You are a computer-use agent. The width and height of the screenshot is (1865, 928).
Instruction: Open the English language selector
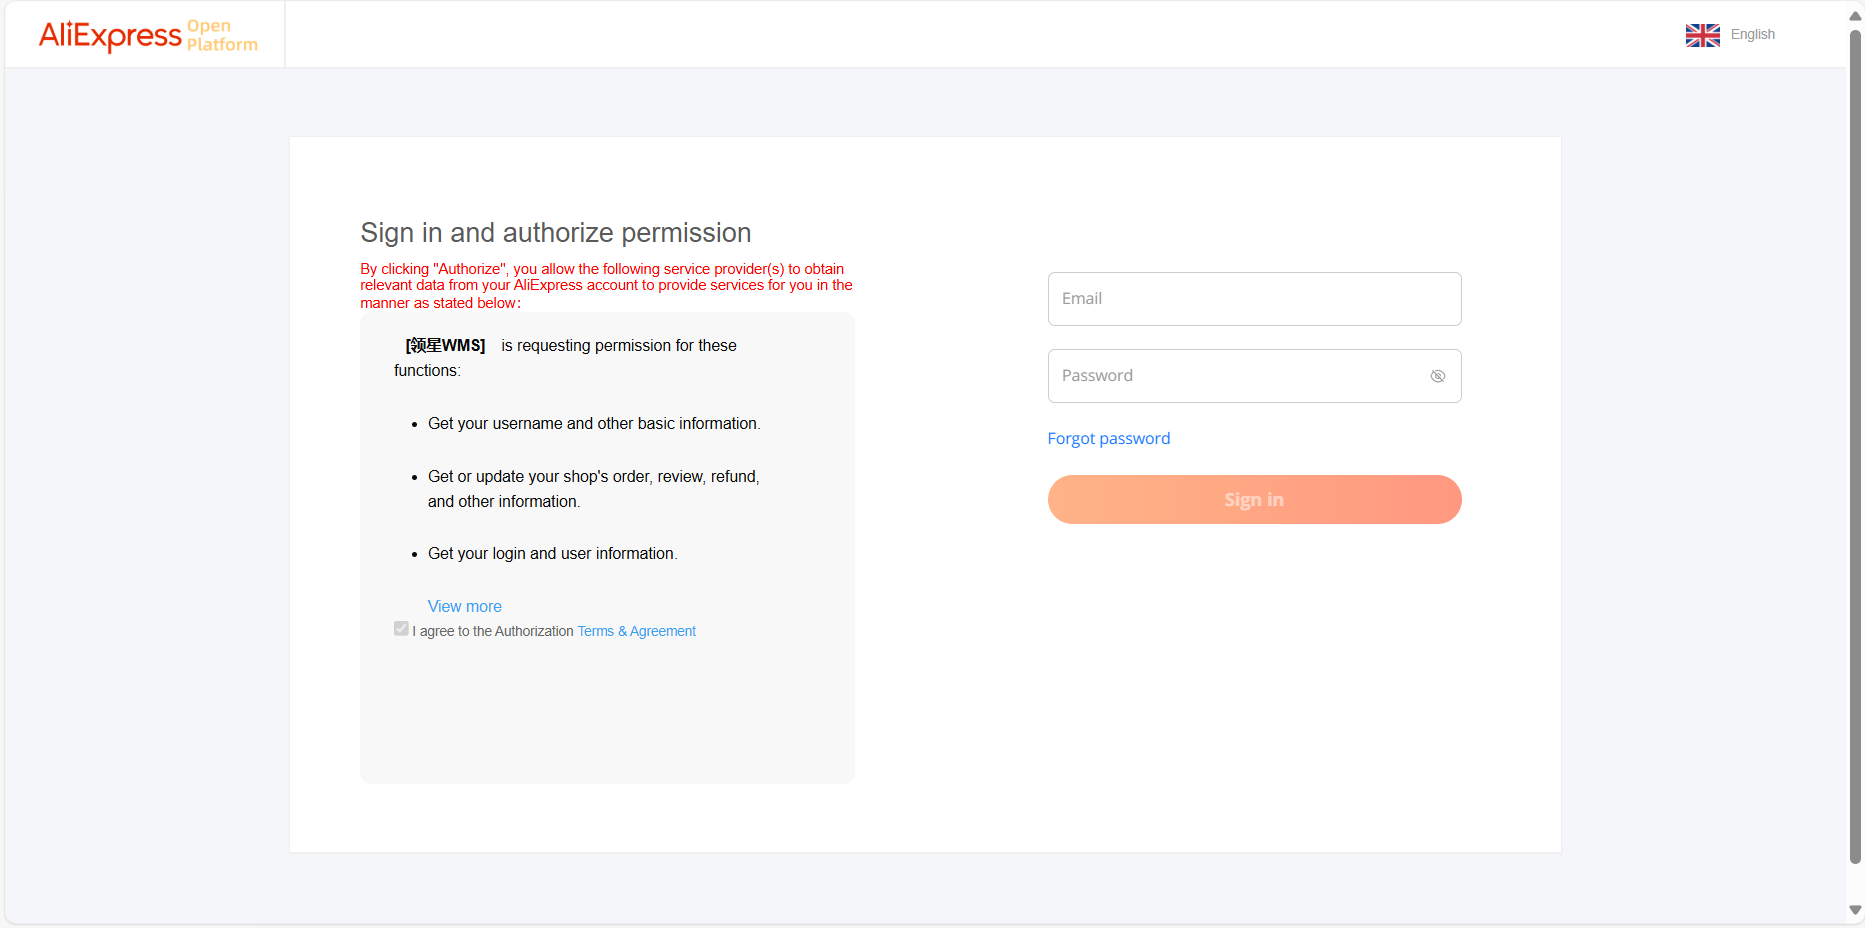(1752, 34)
